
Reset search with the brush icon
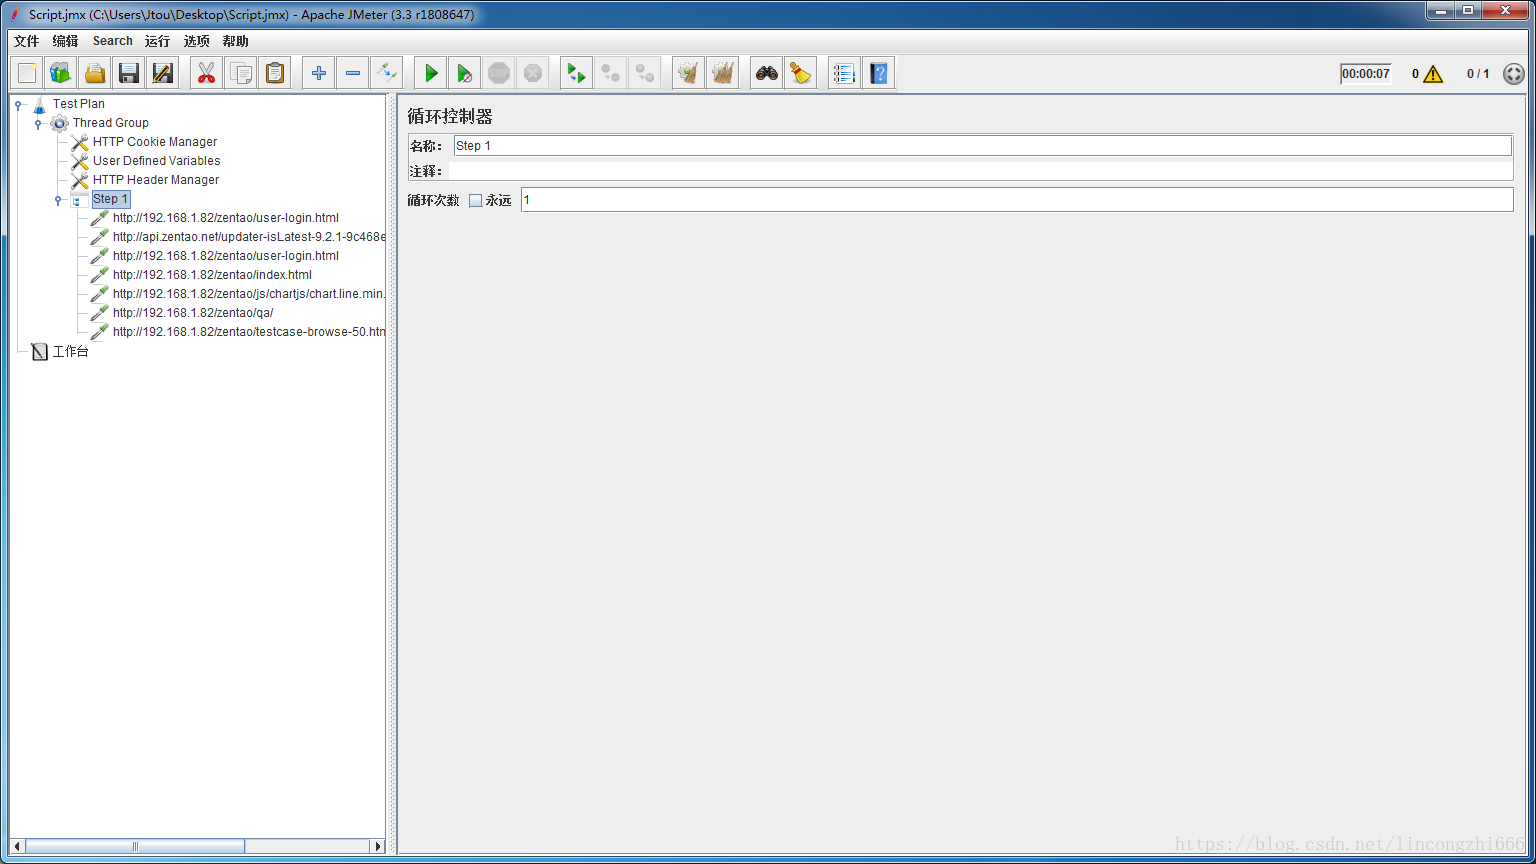pyautogui.click(x=801, y=73)
